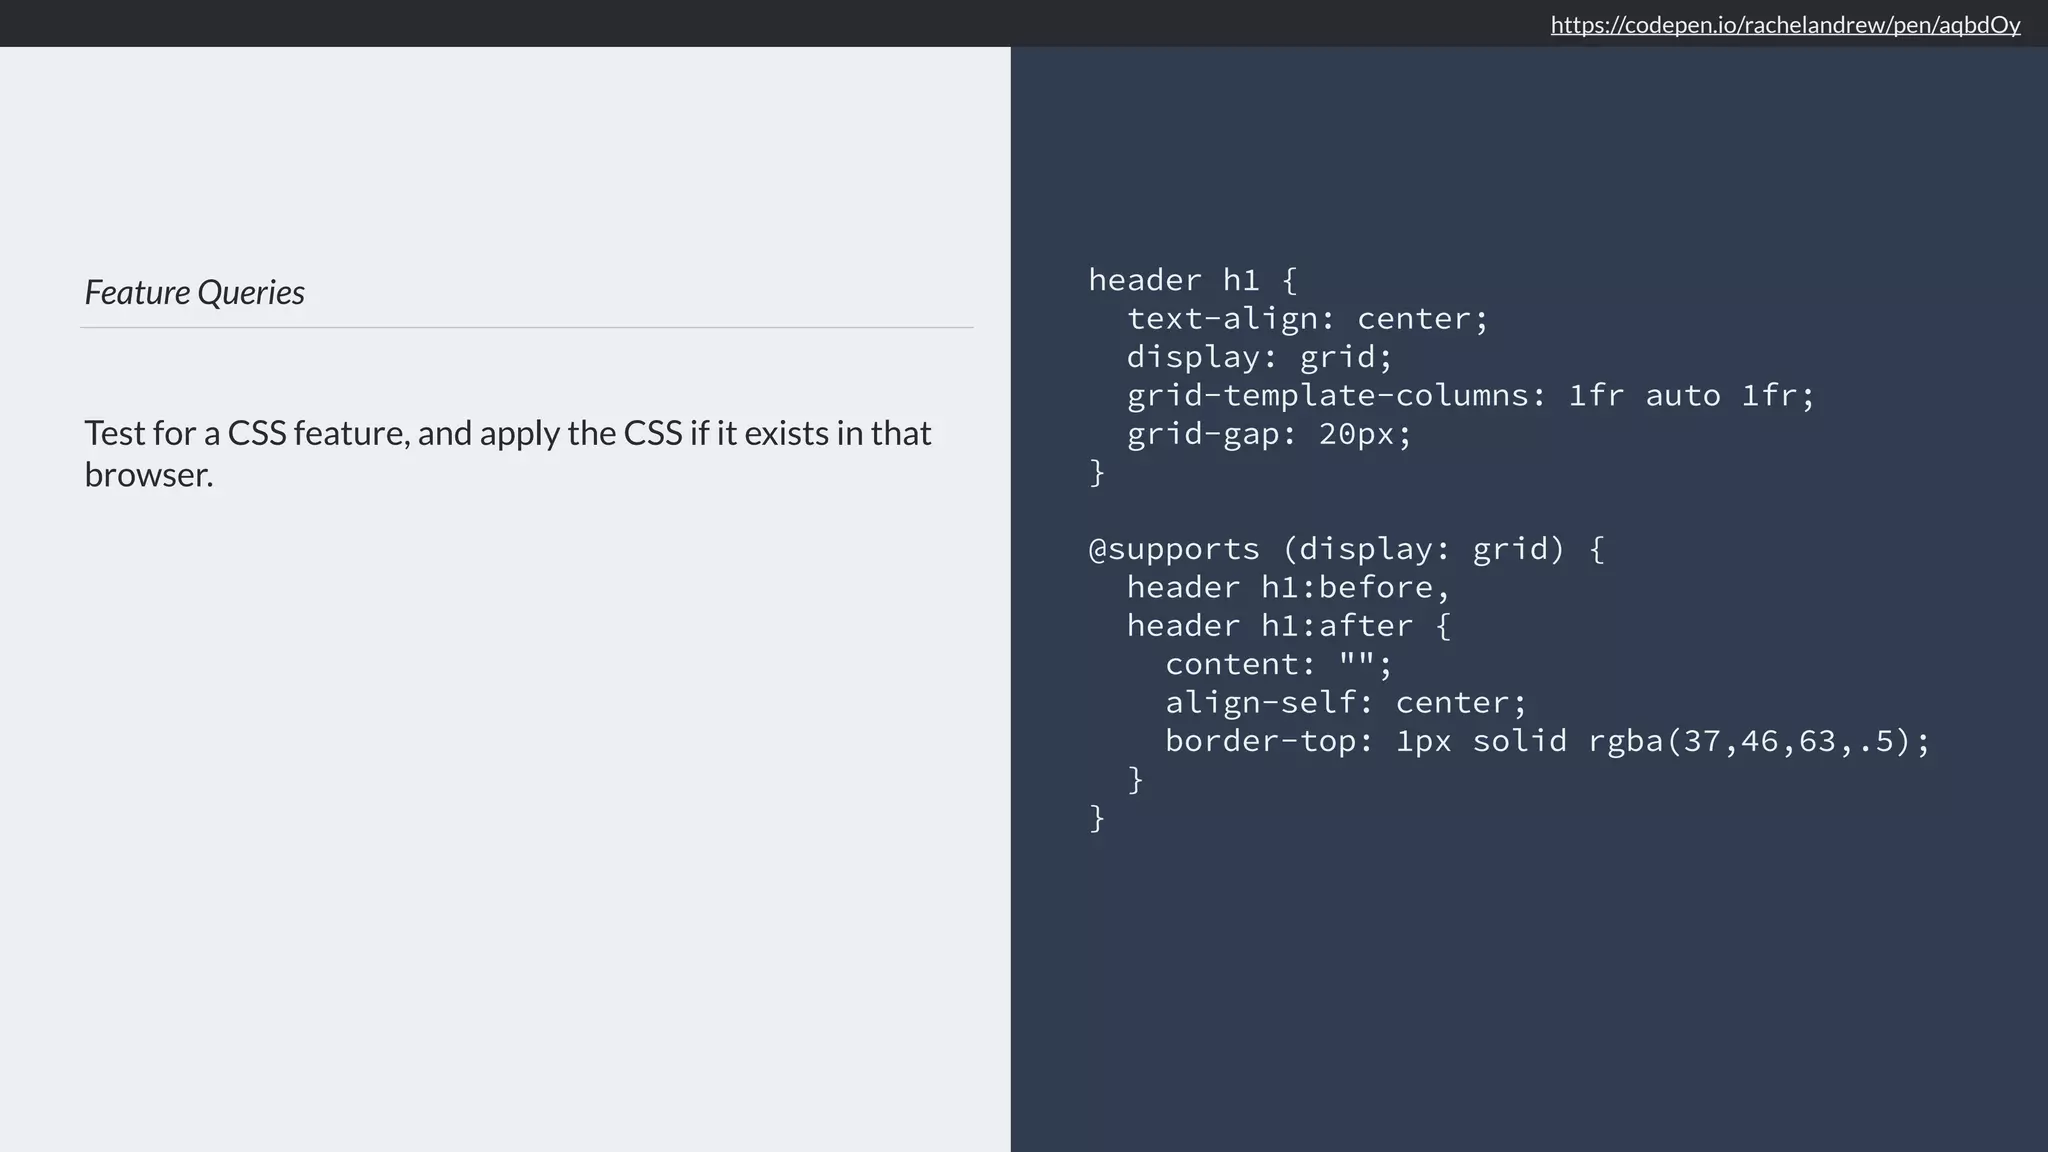2048x1152 pixels.
Task: Click the 'Test for a CSS feature' paragraph
Action: tap(507, 433)
